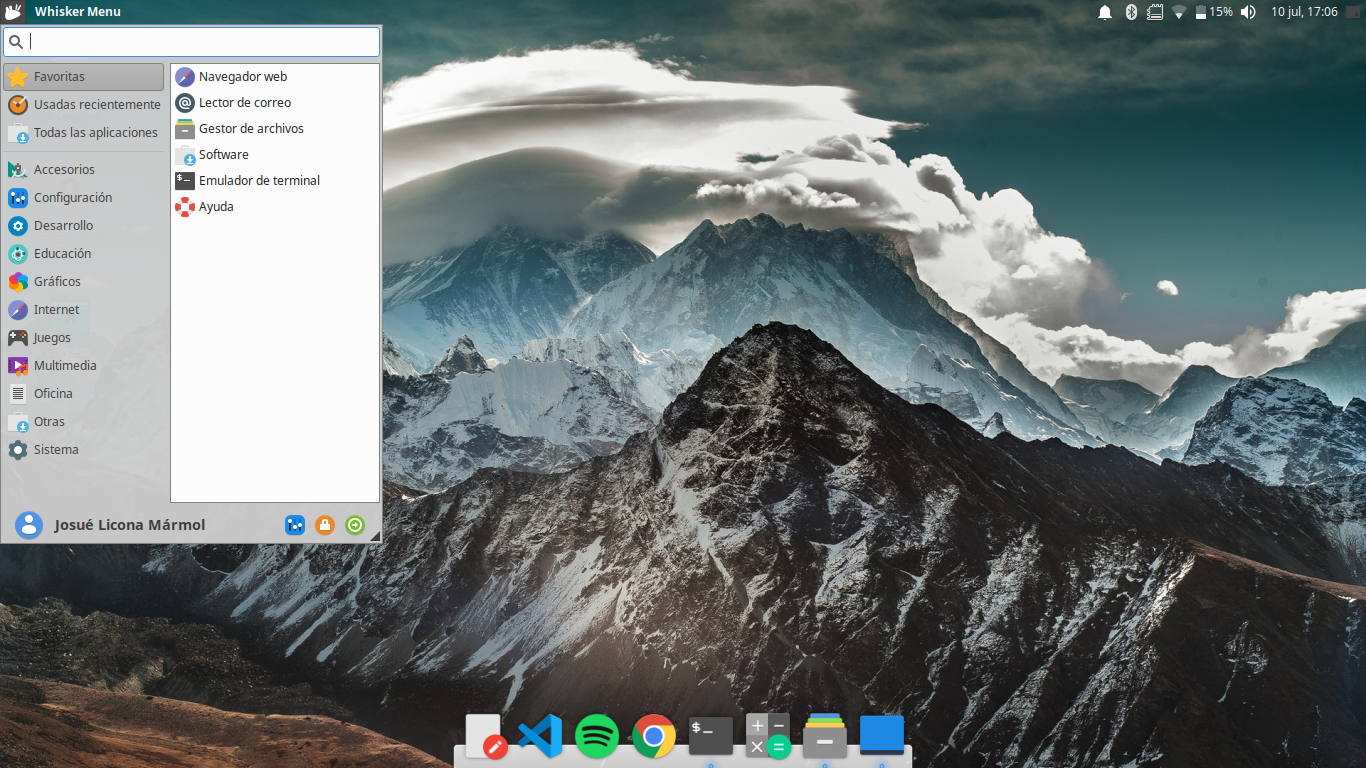Launch Navegador web
The image size is (1366, 768).
tap(275, 76)
